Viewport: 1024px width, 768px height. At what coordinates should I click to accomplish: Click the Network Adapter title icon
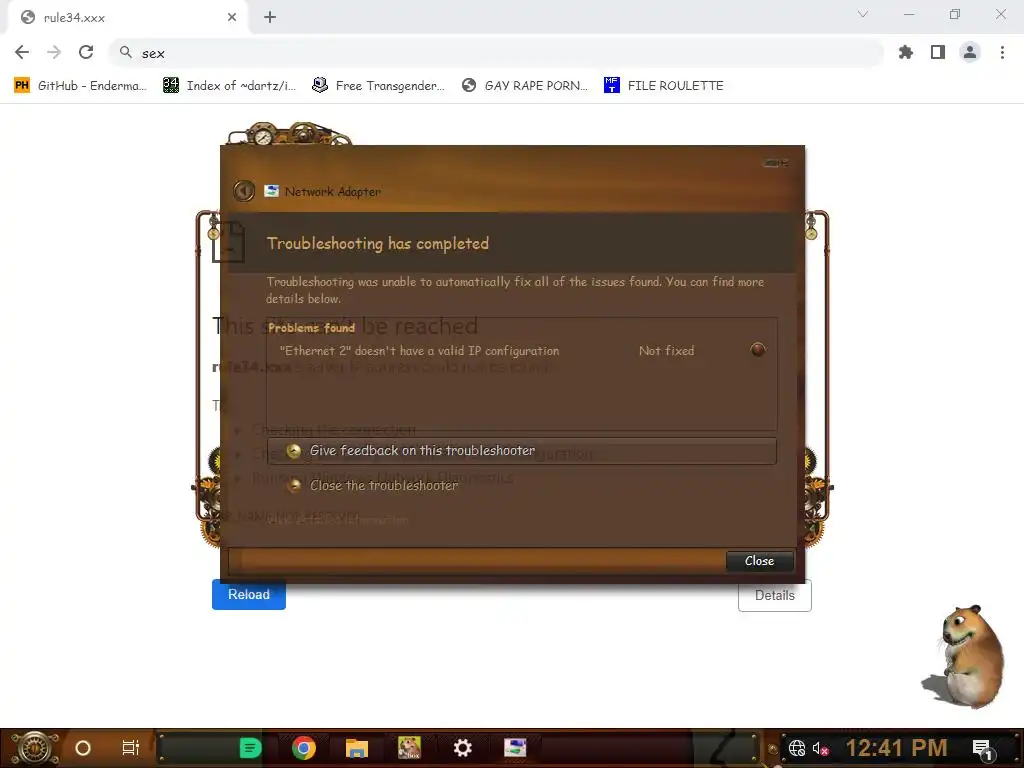[272, 191]
